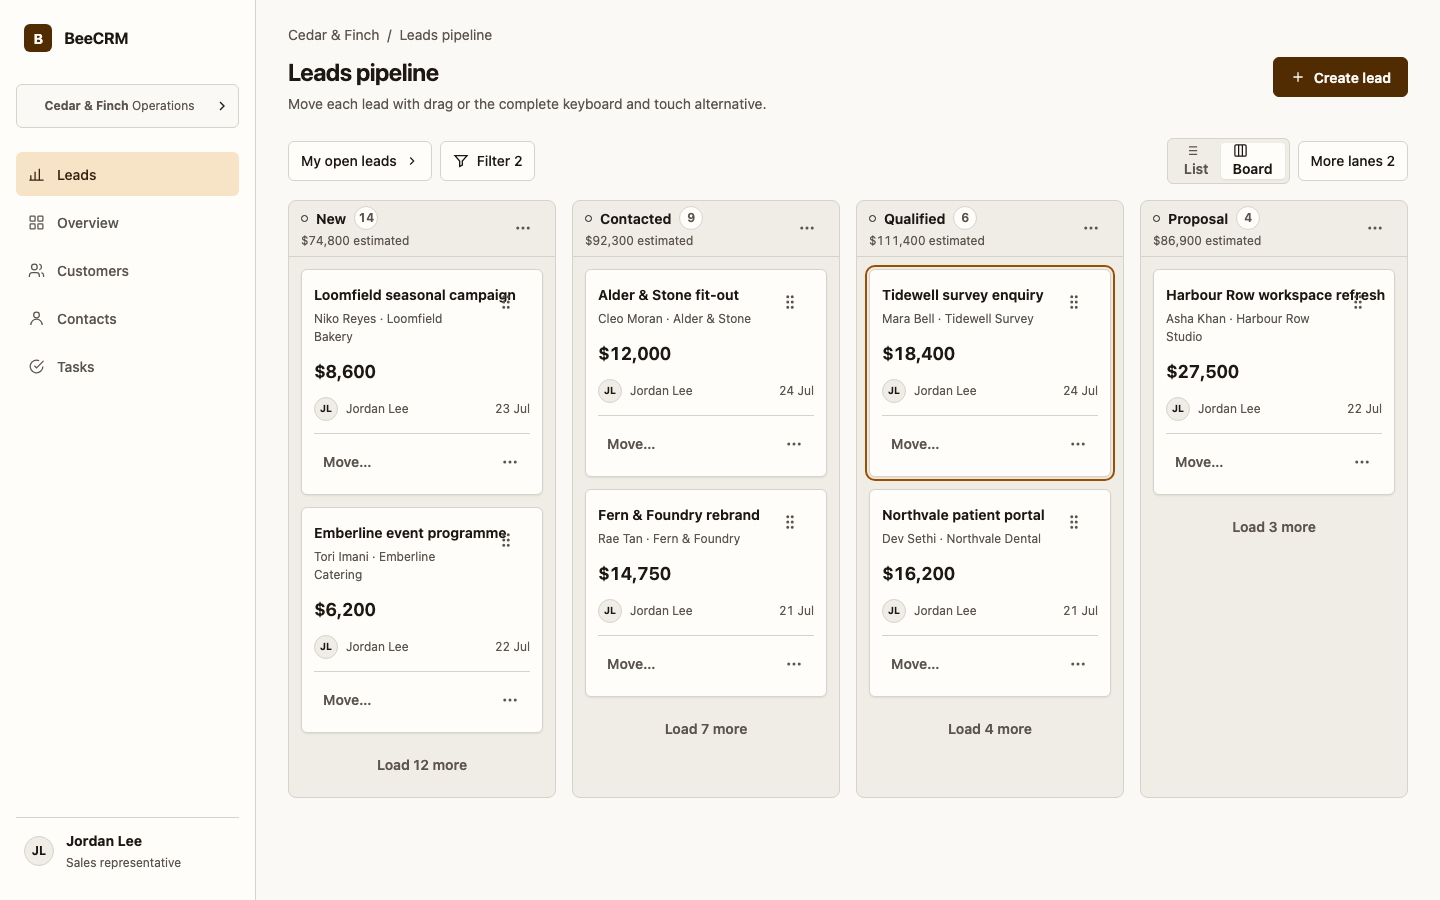Click JL avatar on Northvale patient portal card

[x=894, y=611]
